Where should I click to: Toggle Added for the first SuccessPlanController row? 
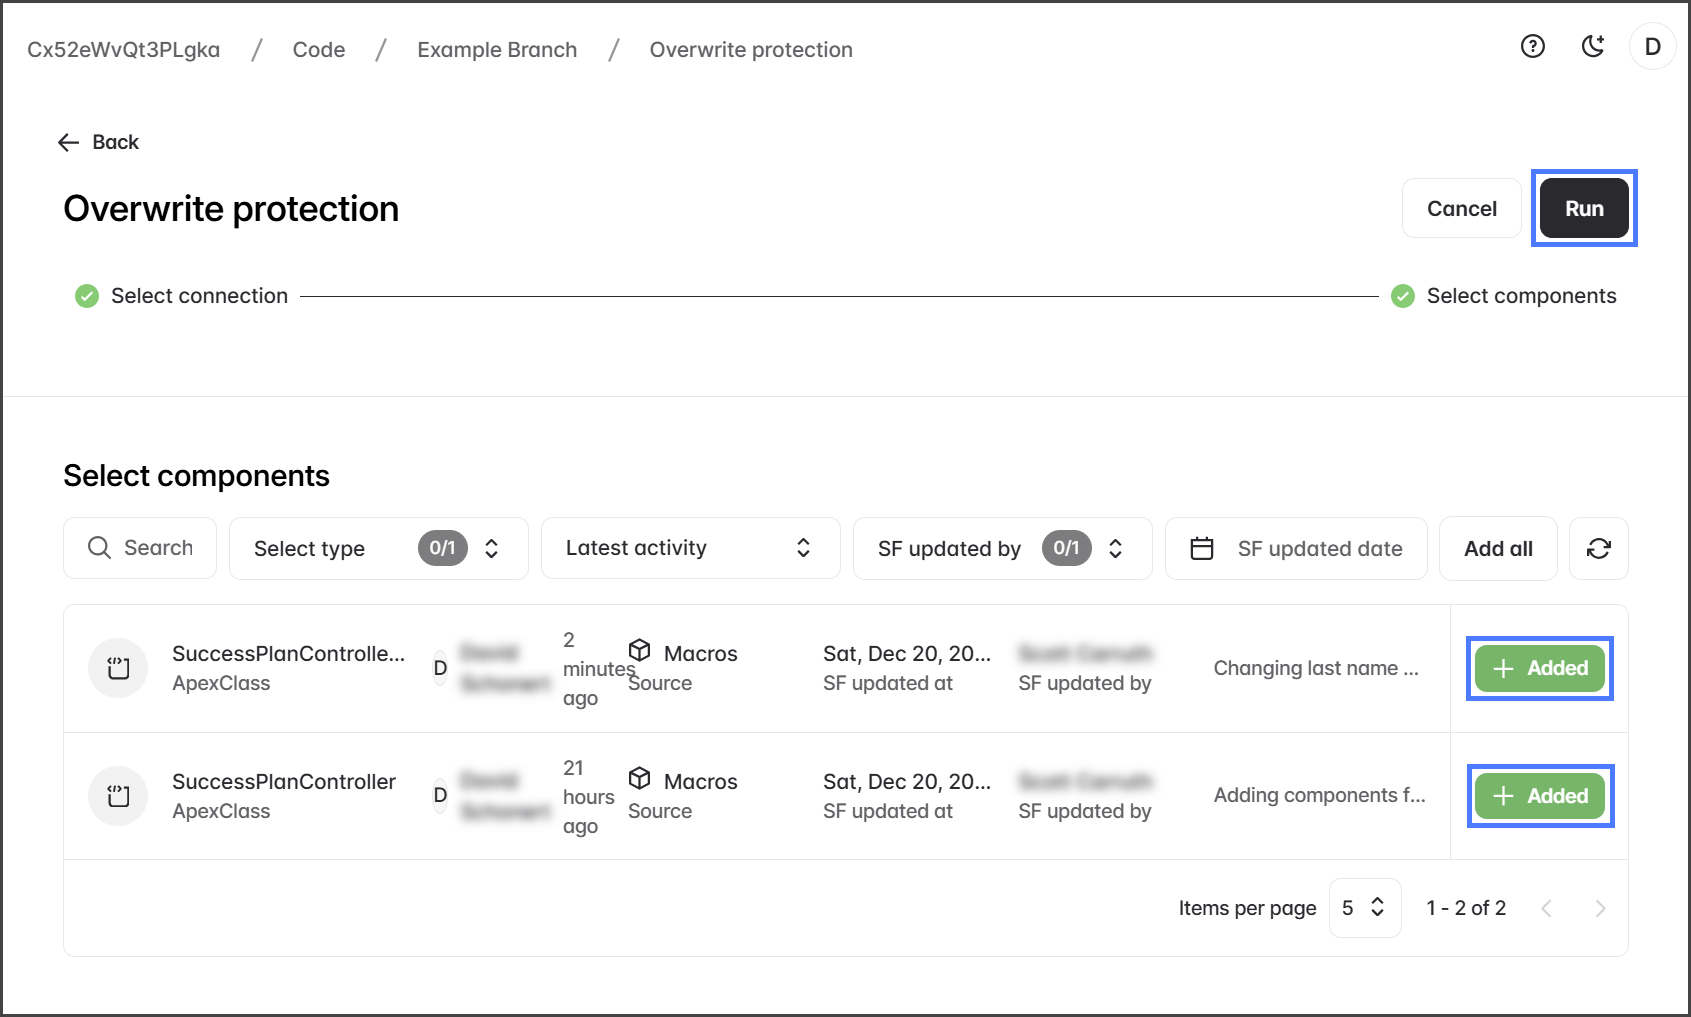tap(1539, 668)
